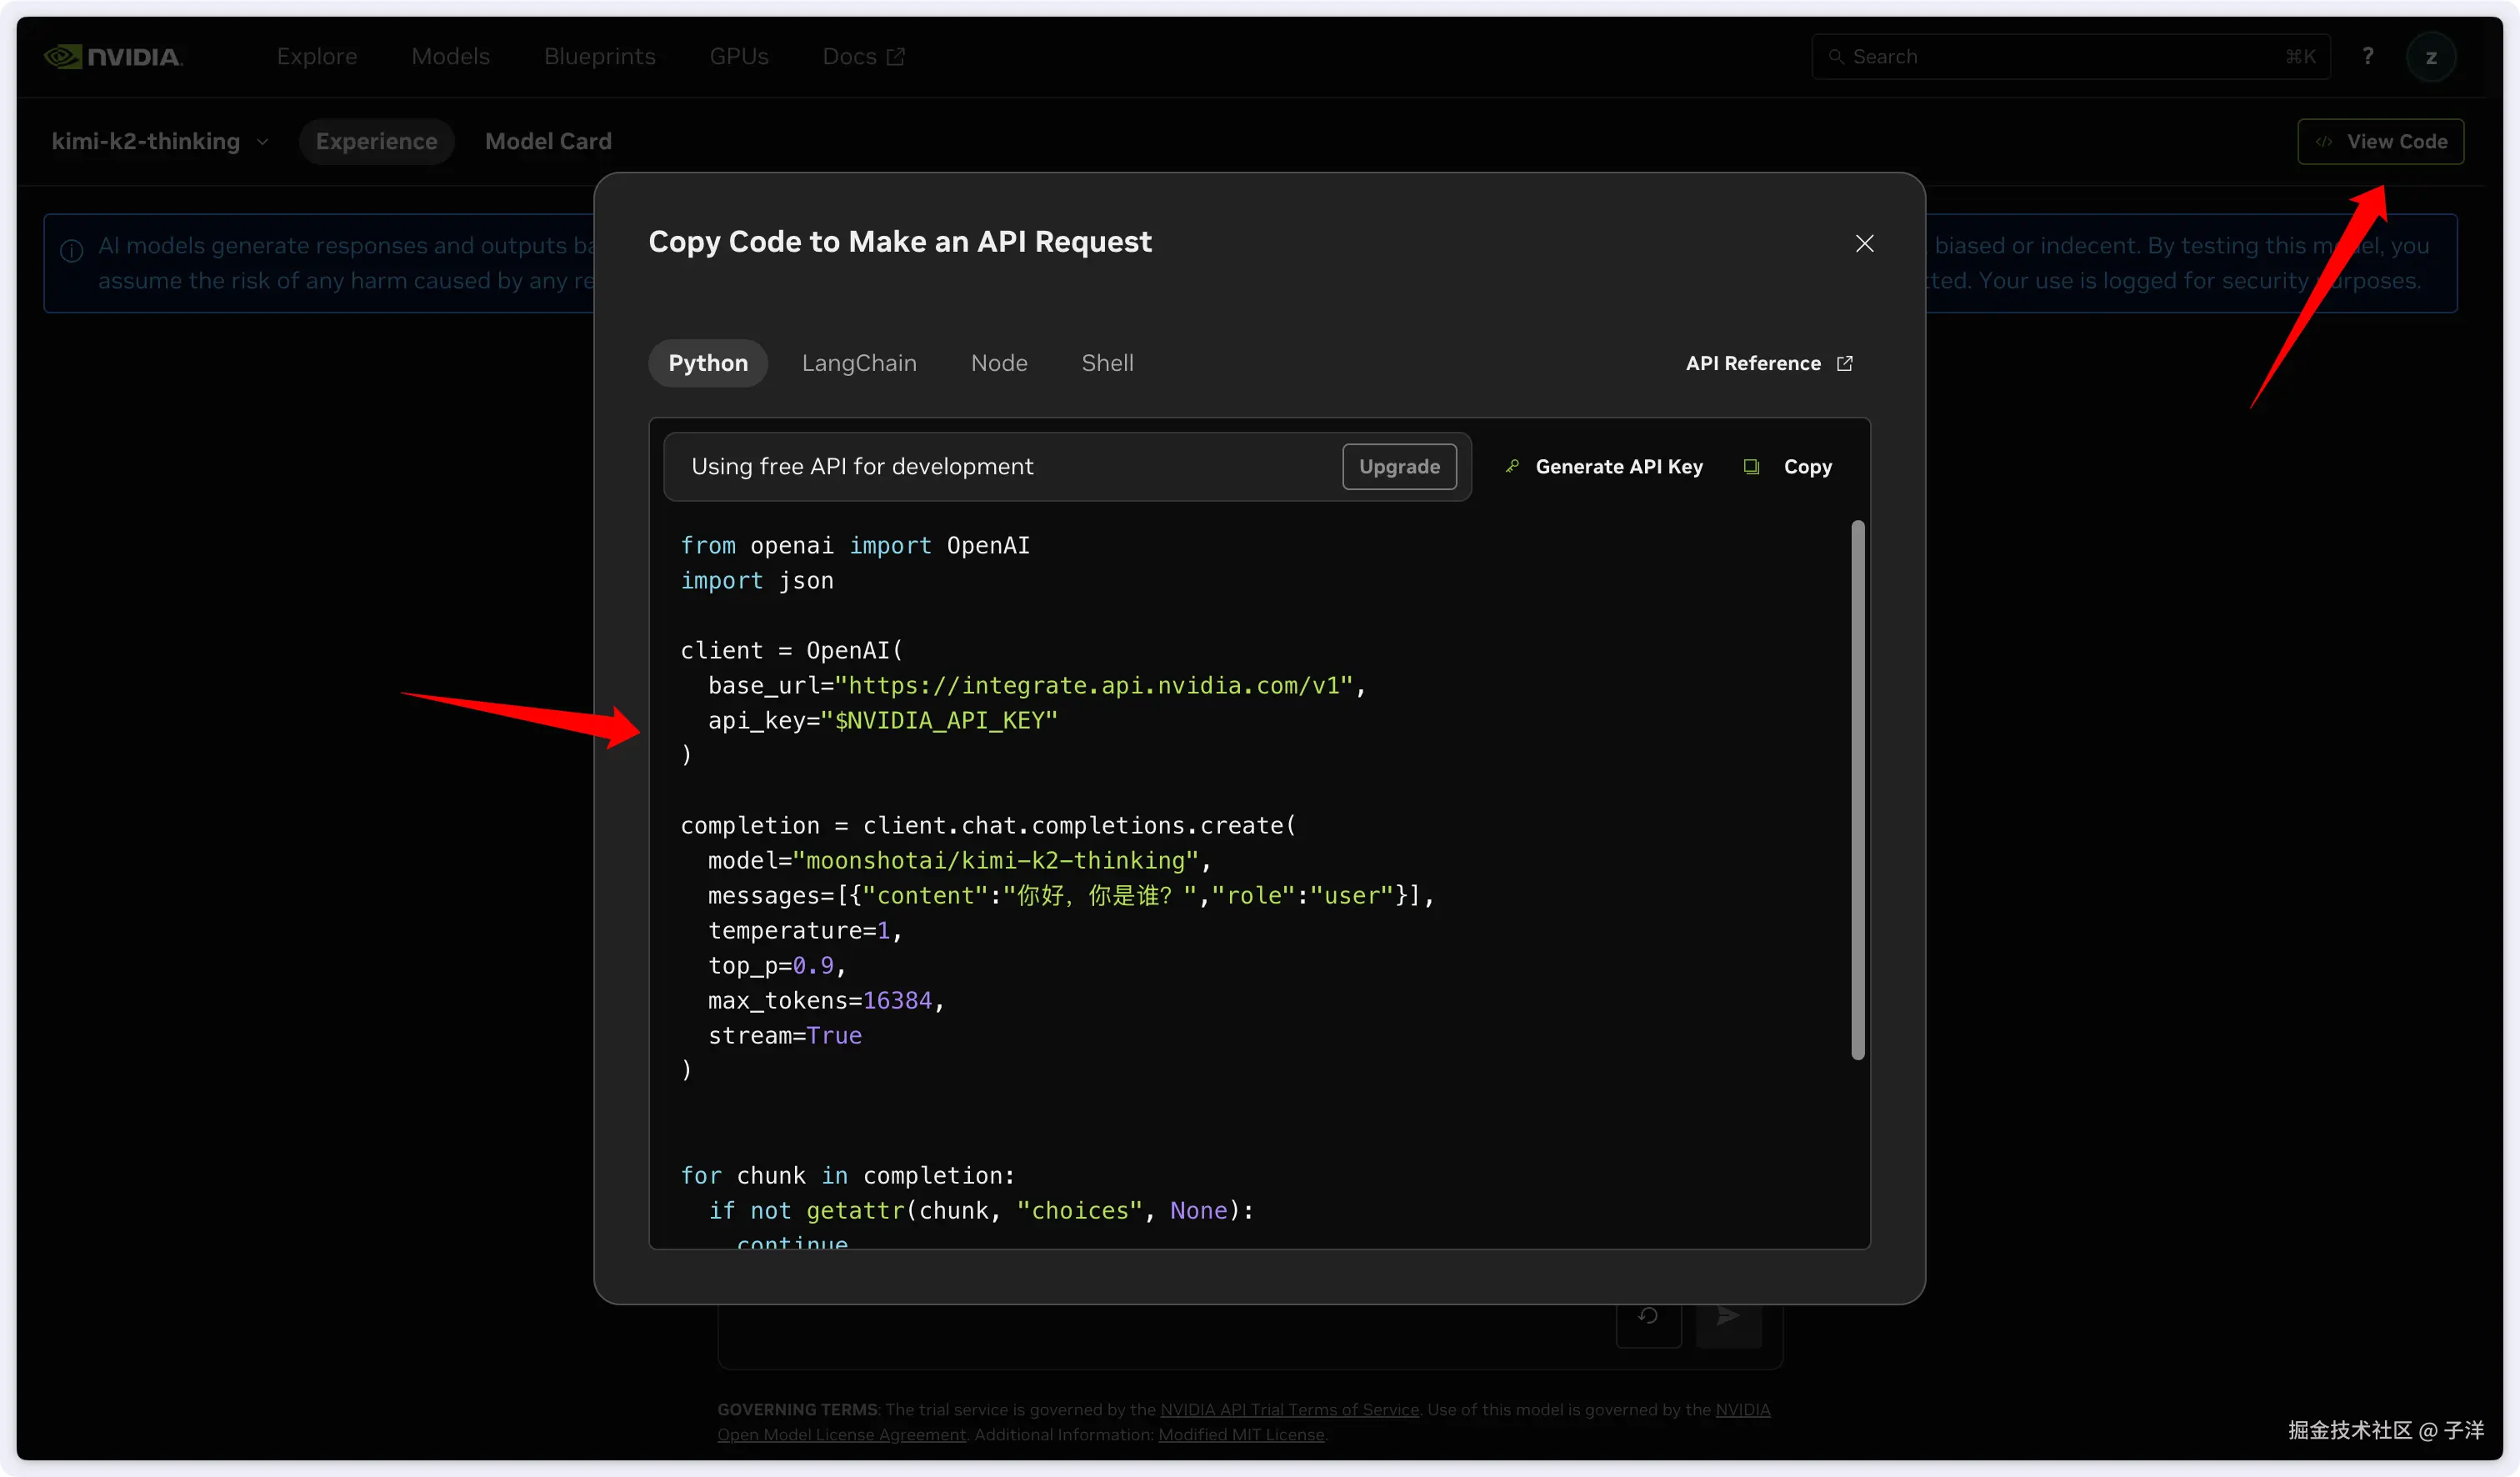Screen dimensions: 2520x1477
Task: Select the Python code tab
Action: coord(707,363)
